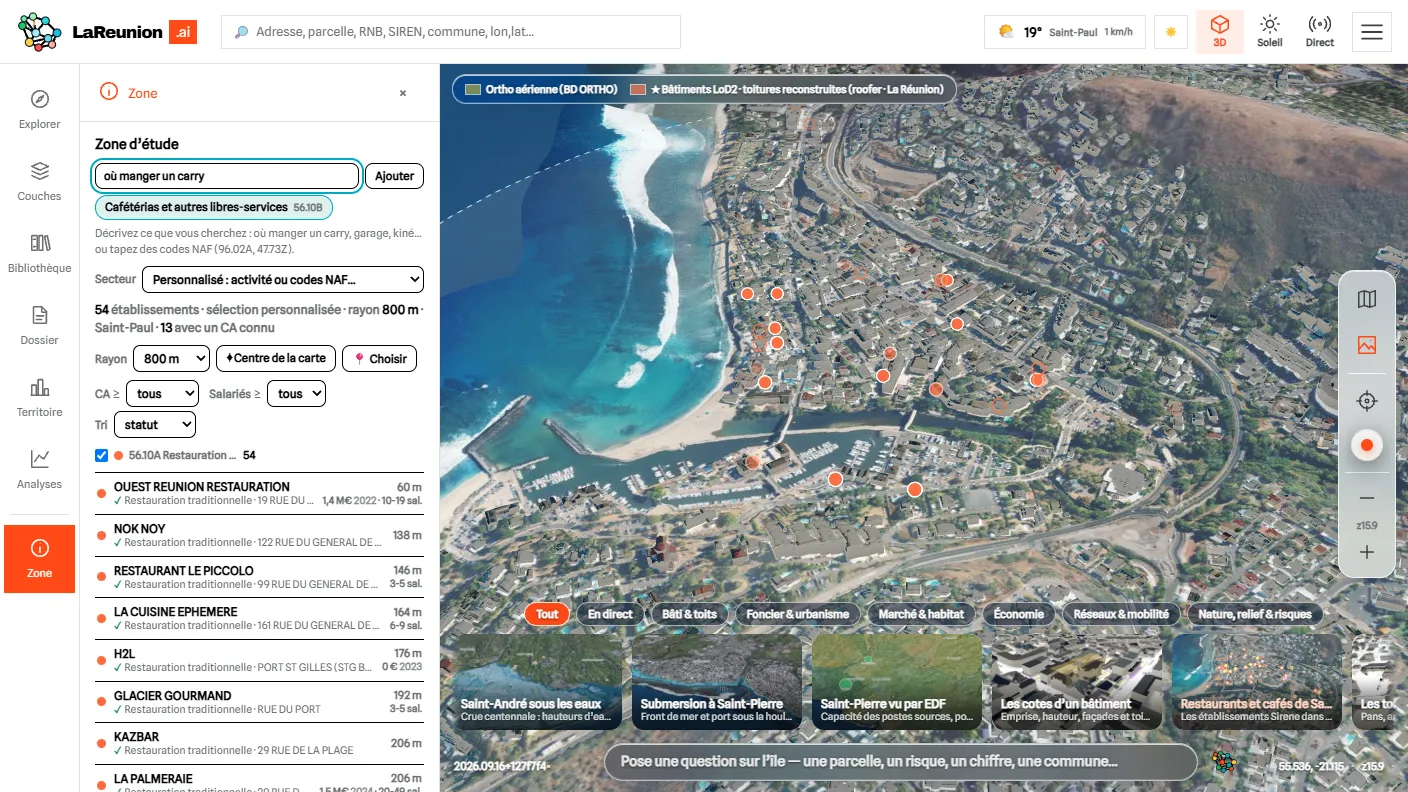
Task: Select H2L in the list
Action: pos(259,661)
